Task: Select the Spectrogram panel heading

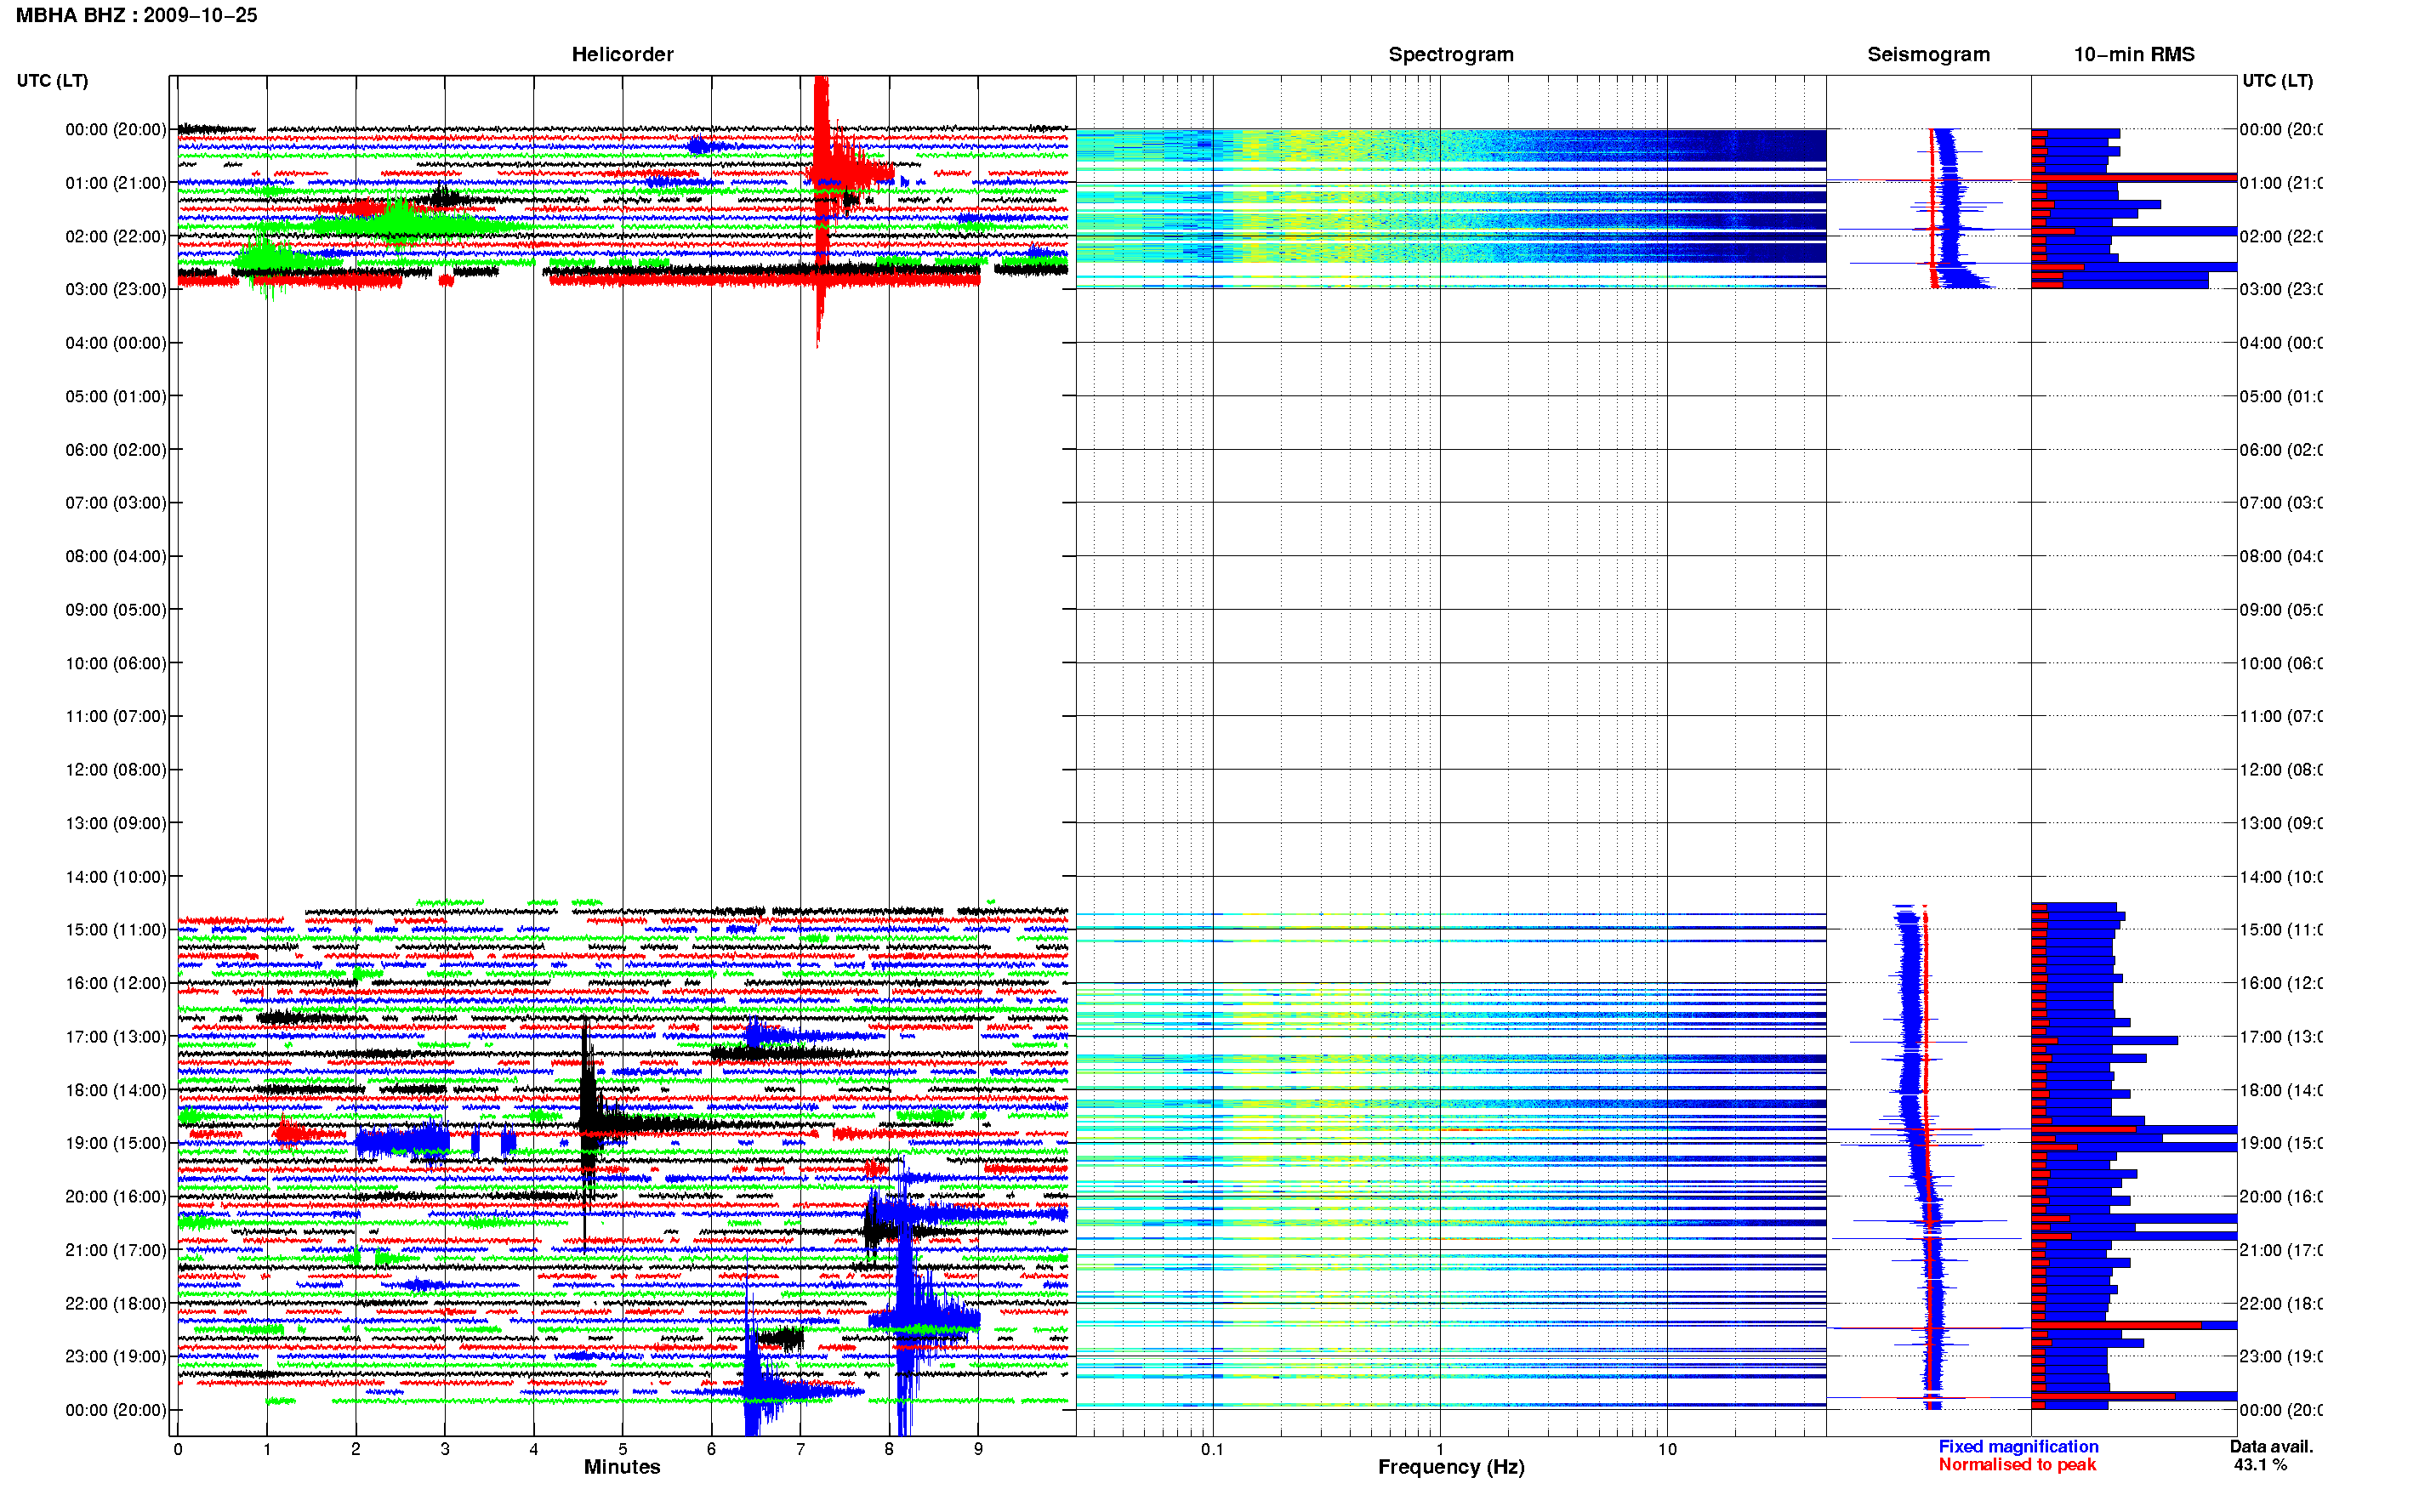Action: 1450,54
